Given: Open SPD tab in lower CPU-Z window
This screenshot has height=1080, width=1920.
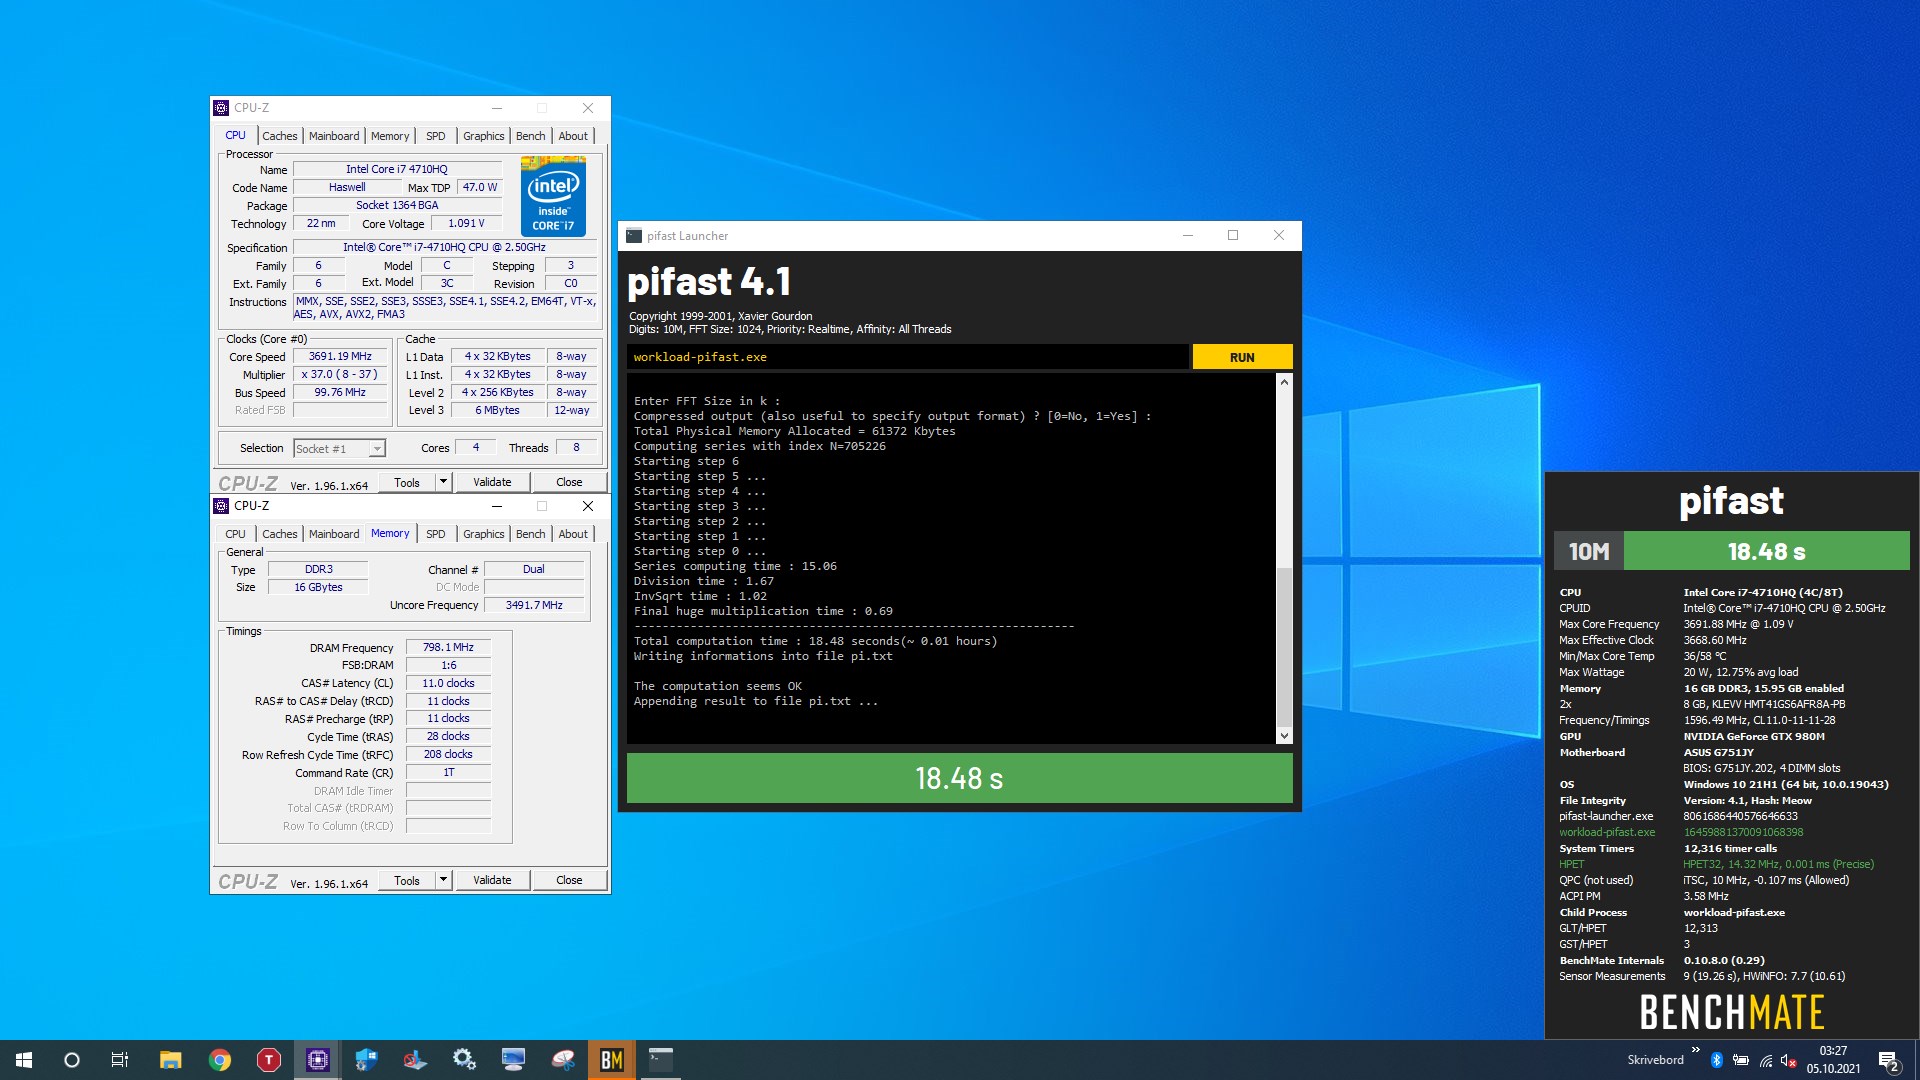Looking at the screenshot, I should pyautogui.click(x=436, y=534).
